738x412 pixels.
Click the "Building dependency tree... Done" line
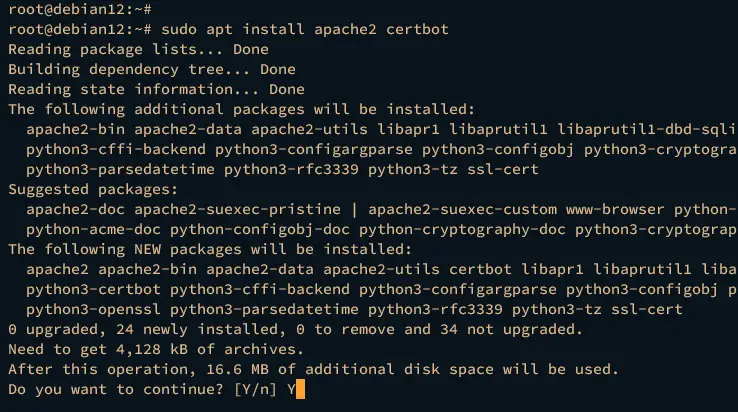[152, 69]
